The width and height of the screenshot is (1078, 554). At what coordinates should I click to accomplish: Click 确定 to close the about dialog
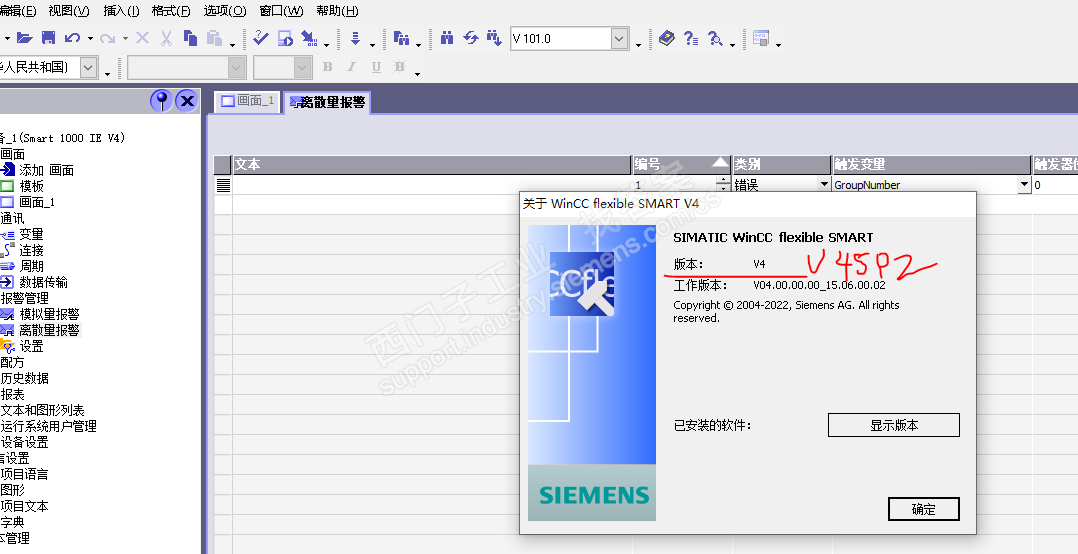click(x=923, y=509)
